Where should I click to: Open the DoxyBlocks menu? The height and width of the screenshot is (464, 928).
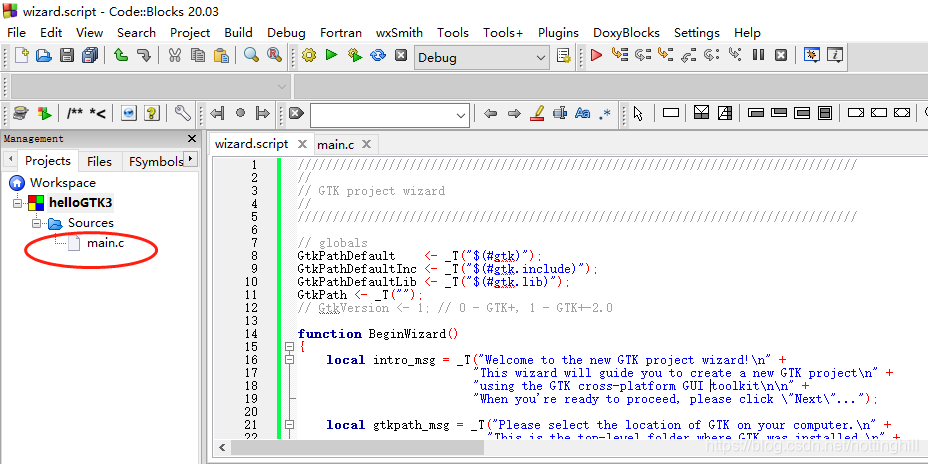pos(626,33)
